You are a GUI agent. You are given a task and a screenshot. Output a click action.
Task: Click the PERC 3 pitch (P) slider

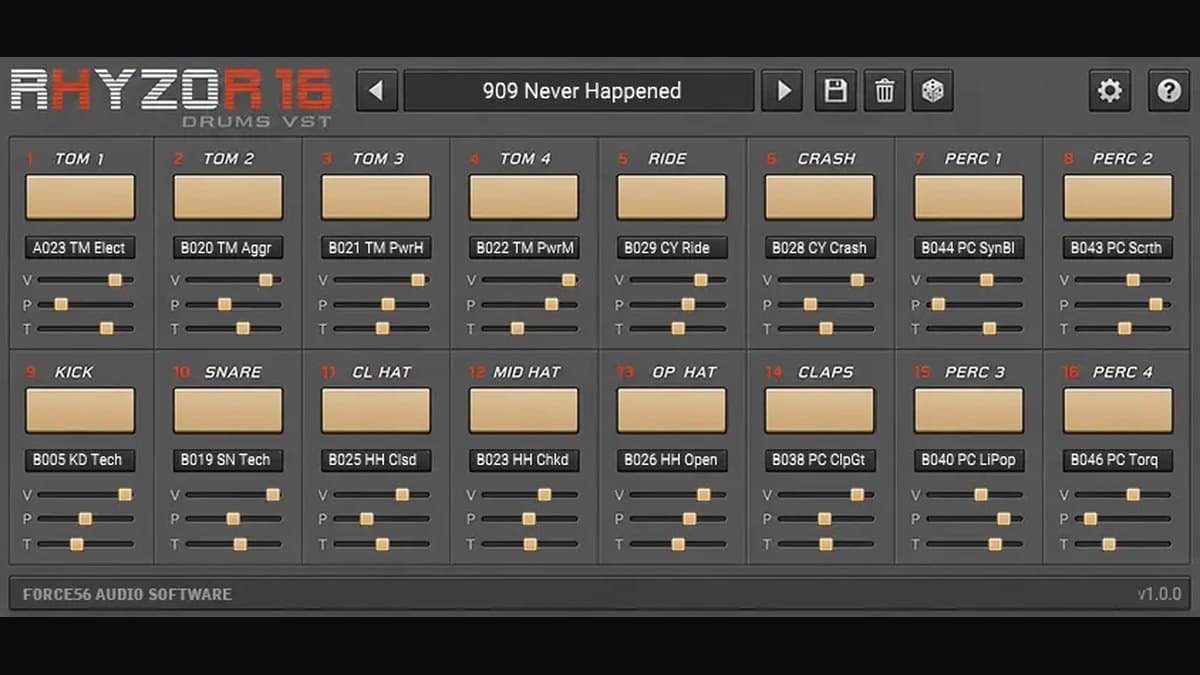point(974,519)
